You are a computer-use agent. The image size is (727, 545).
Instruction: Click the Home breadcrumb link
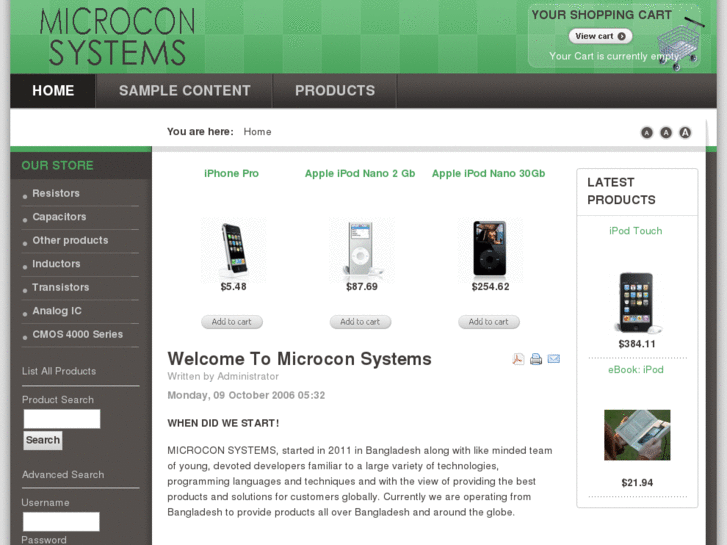click(257, 132)
